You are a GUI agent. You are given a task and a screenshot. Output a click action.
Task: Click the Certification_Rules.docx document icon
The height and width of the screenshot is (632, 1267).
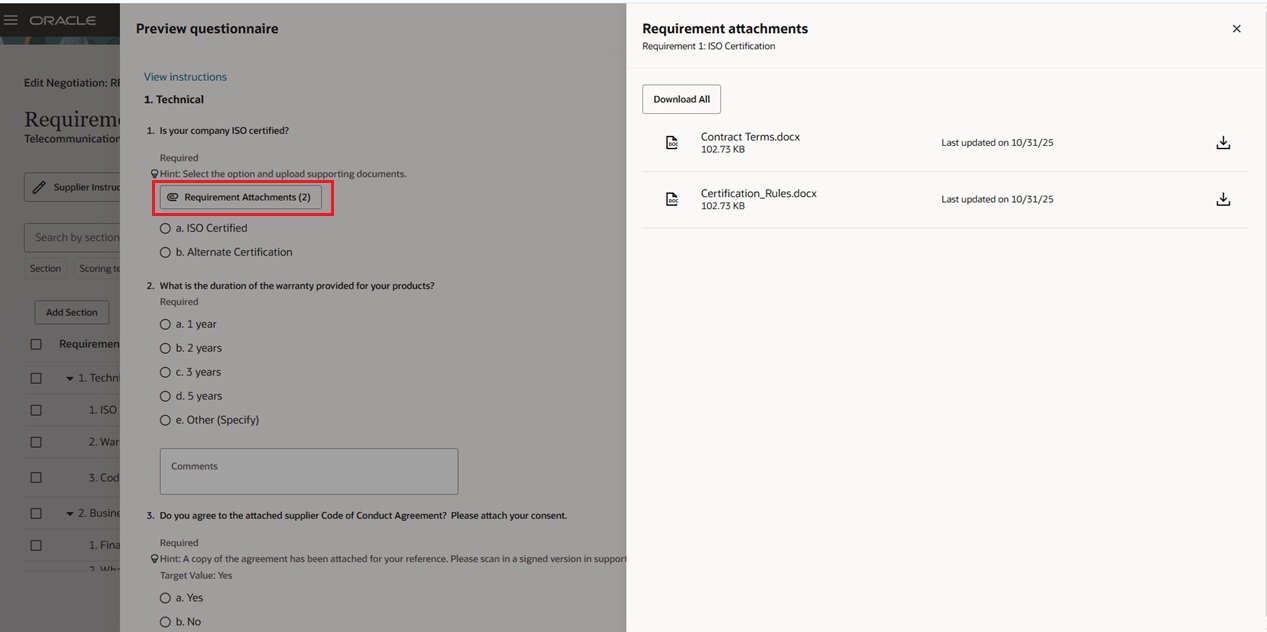click(x=671, y=198)
